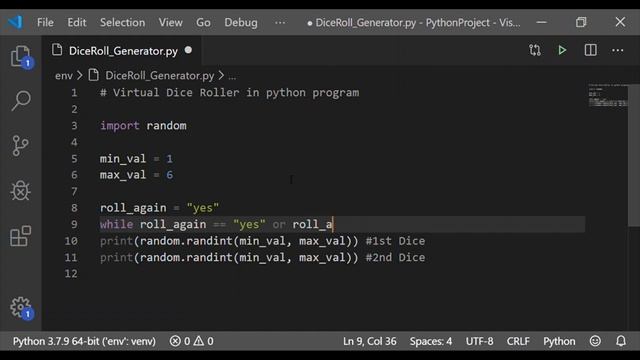Viewport: 640px width, 360px height.
Task: Open the Source Control view icon
Action: pyautogui.click(x=20, y=146)
